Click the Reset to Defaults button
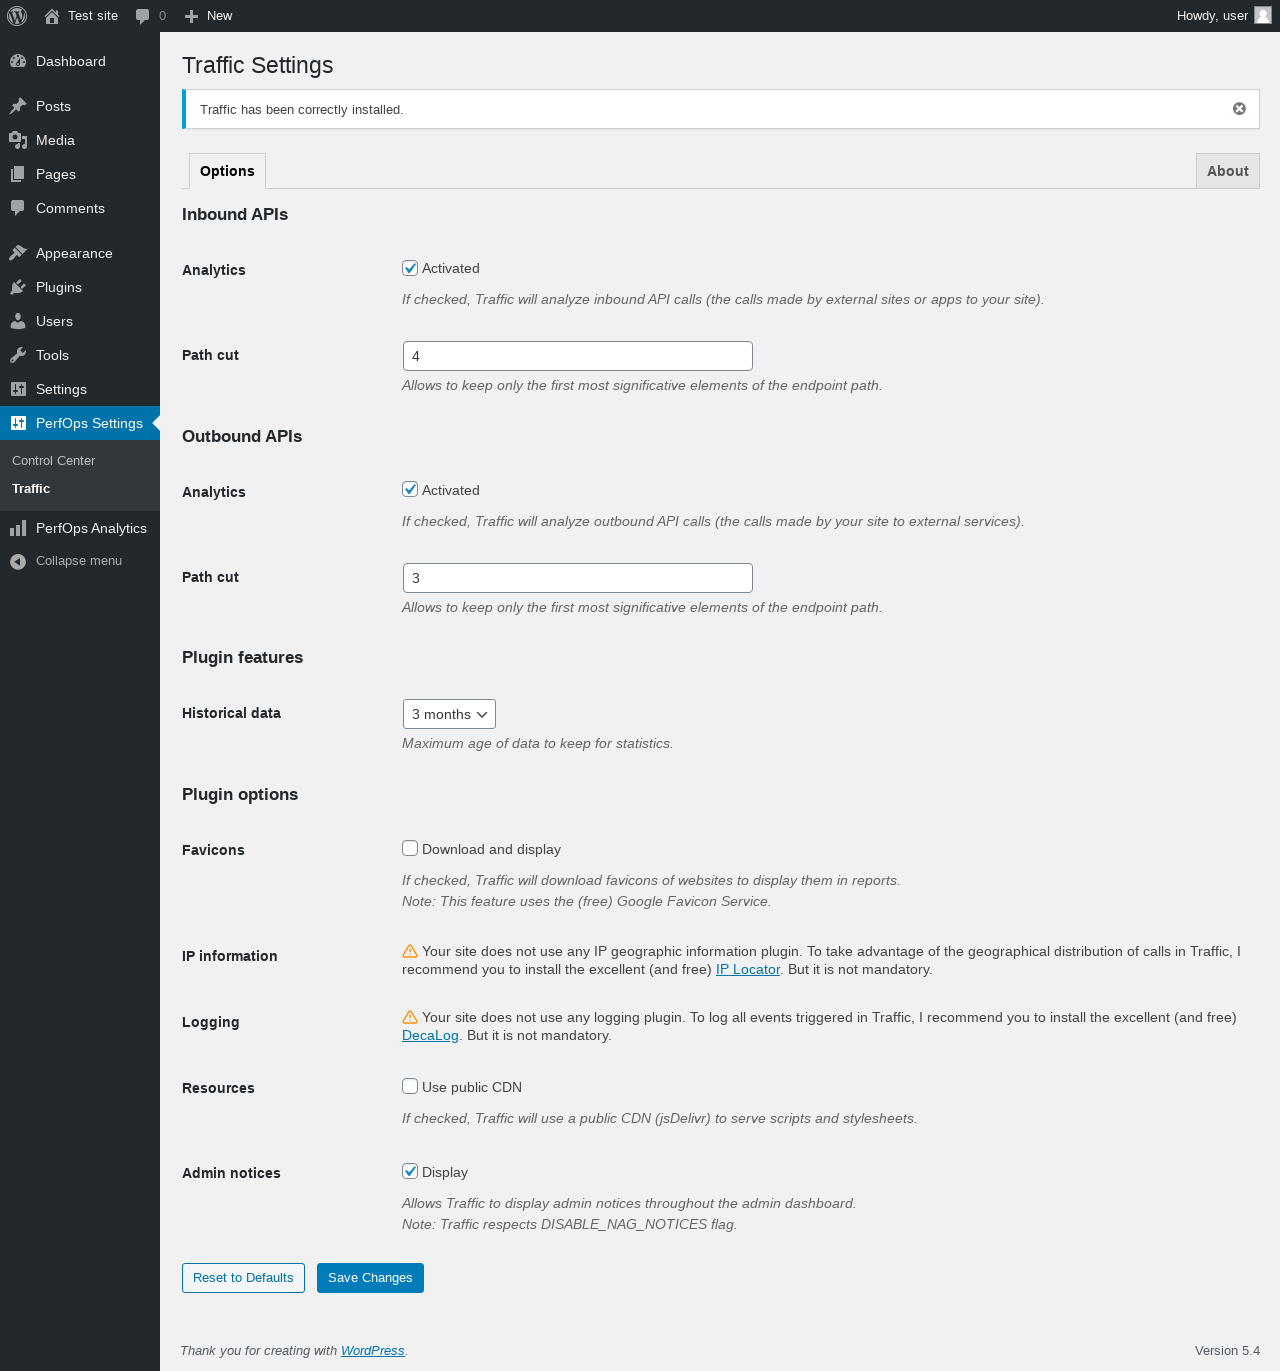Screen dimensions: 1280x1371 243,1278
